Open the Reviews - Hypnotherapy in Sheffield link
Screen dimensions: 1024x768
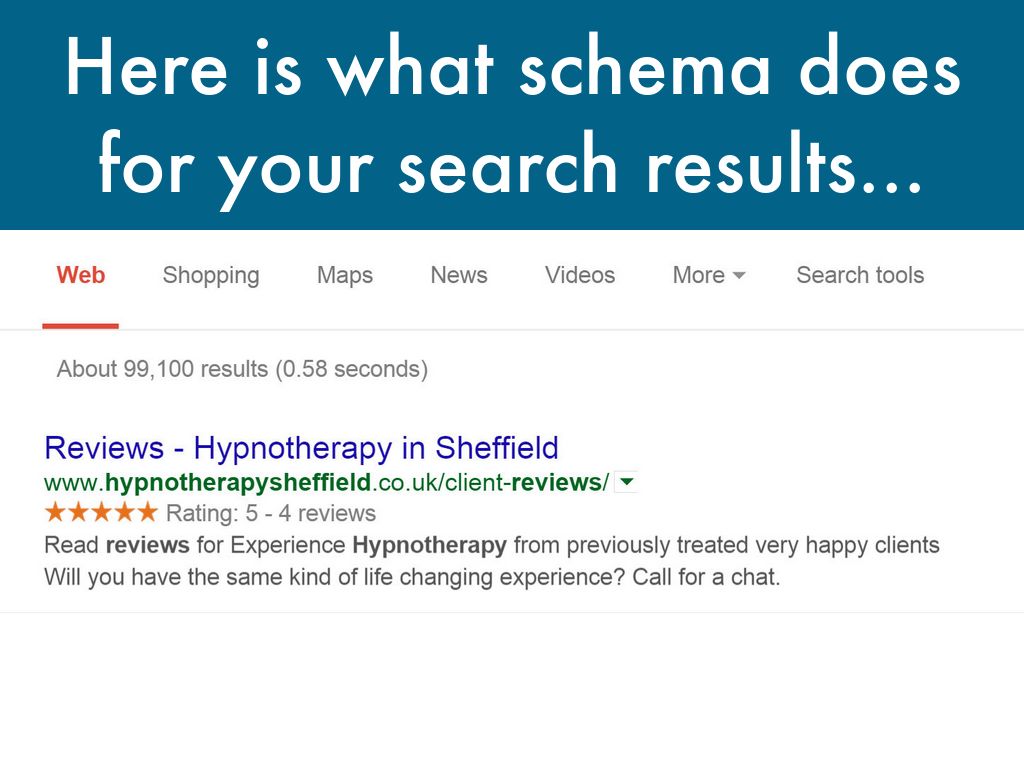[302, 447]
